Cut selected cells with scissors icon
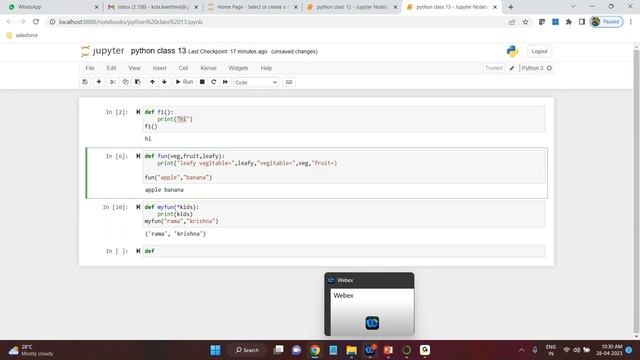This screenshot has height=360, width=640. coord(113,82)
